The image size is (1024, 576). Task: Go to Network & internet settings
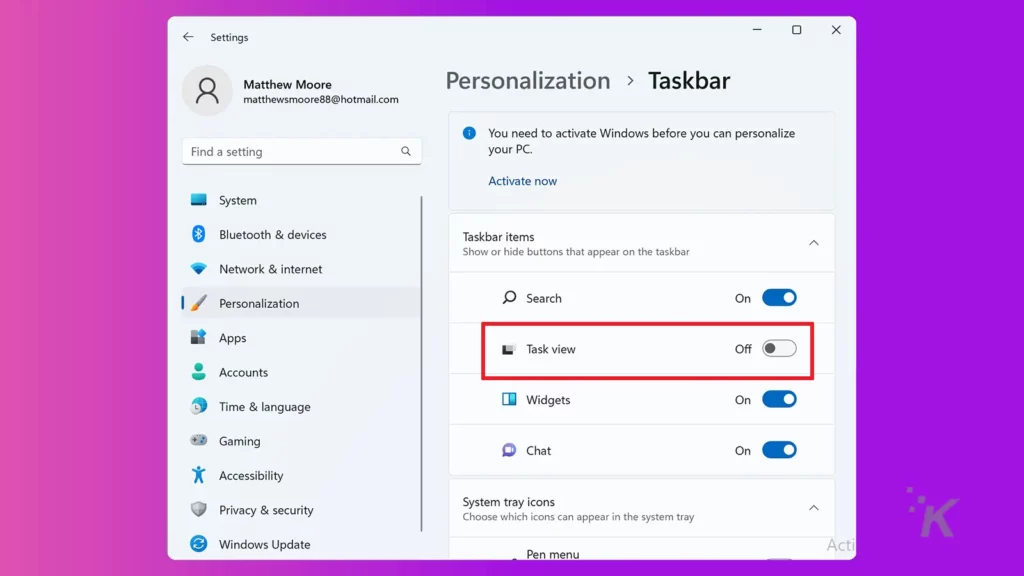(301, 269)
